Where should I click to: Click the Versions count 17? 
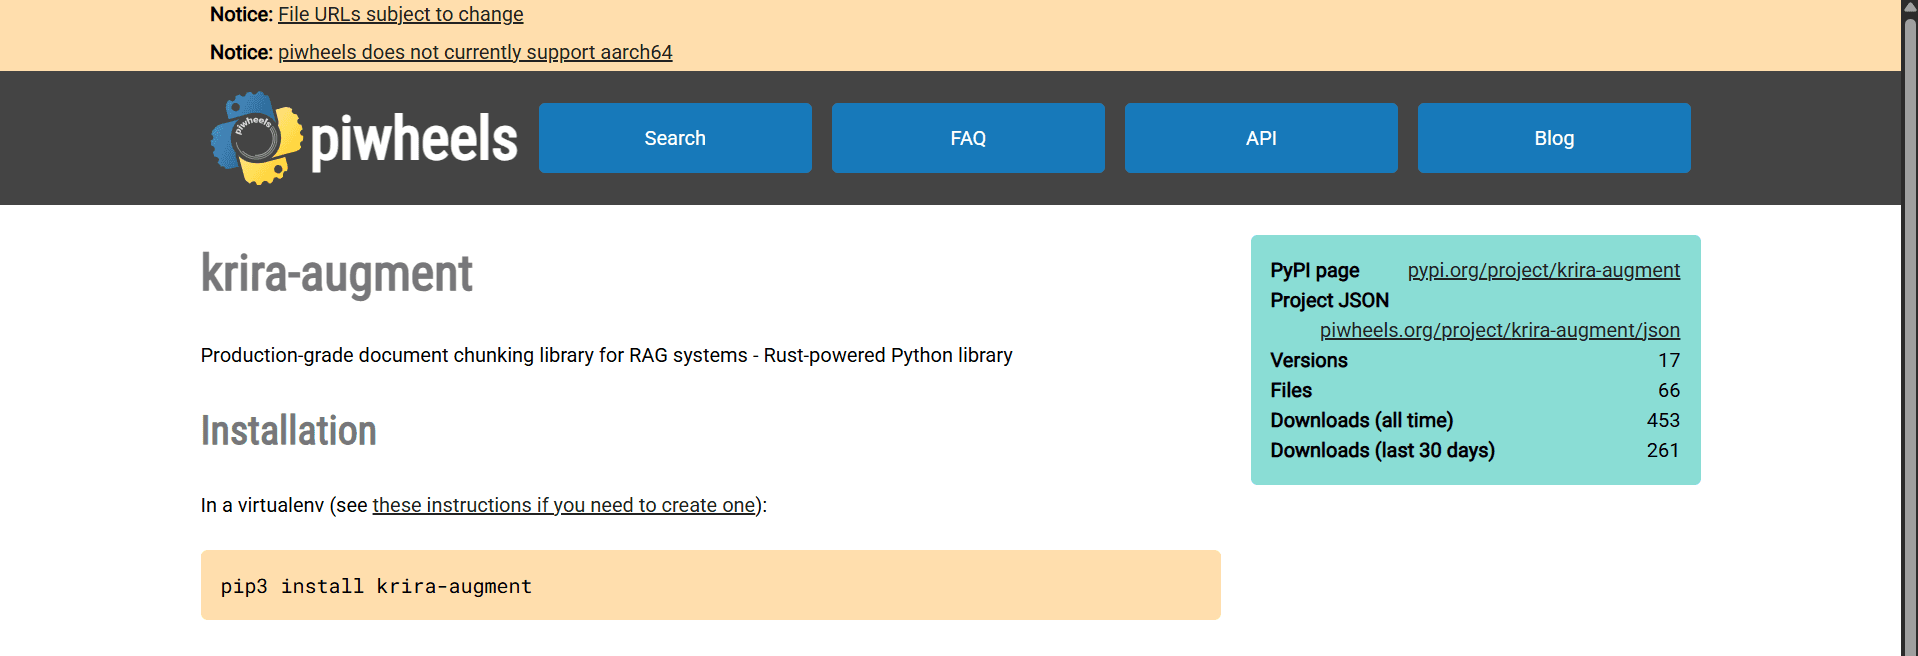pos(1668,360)
